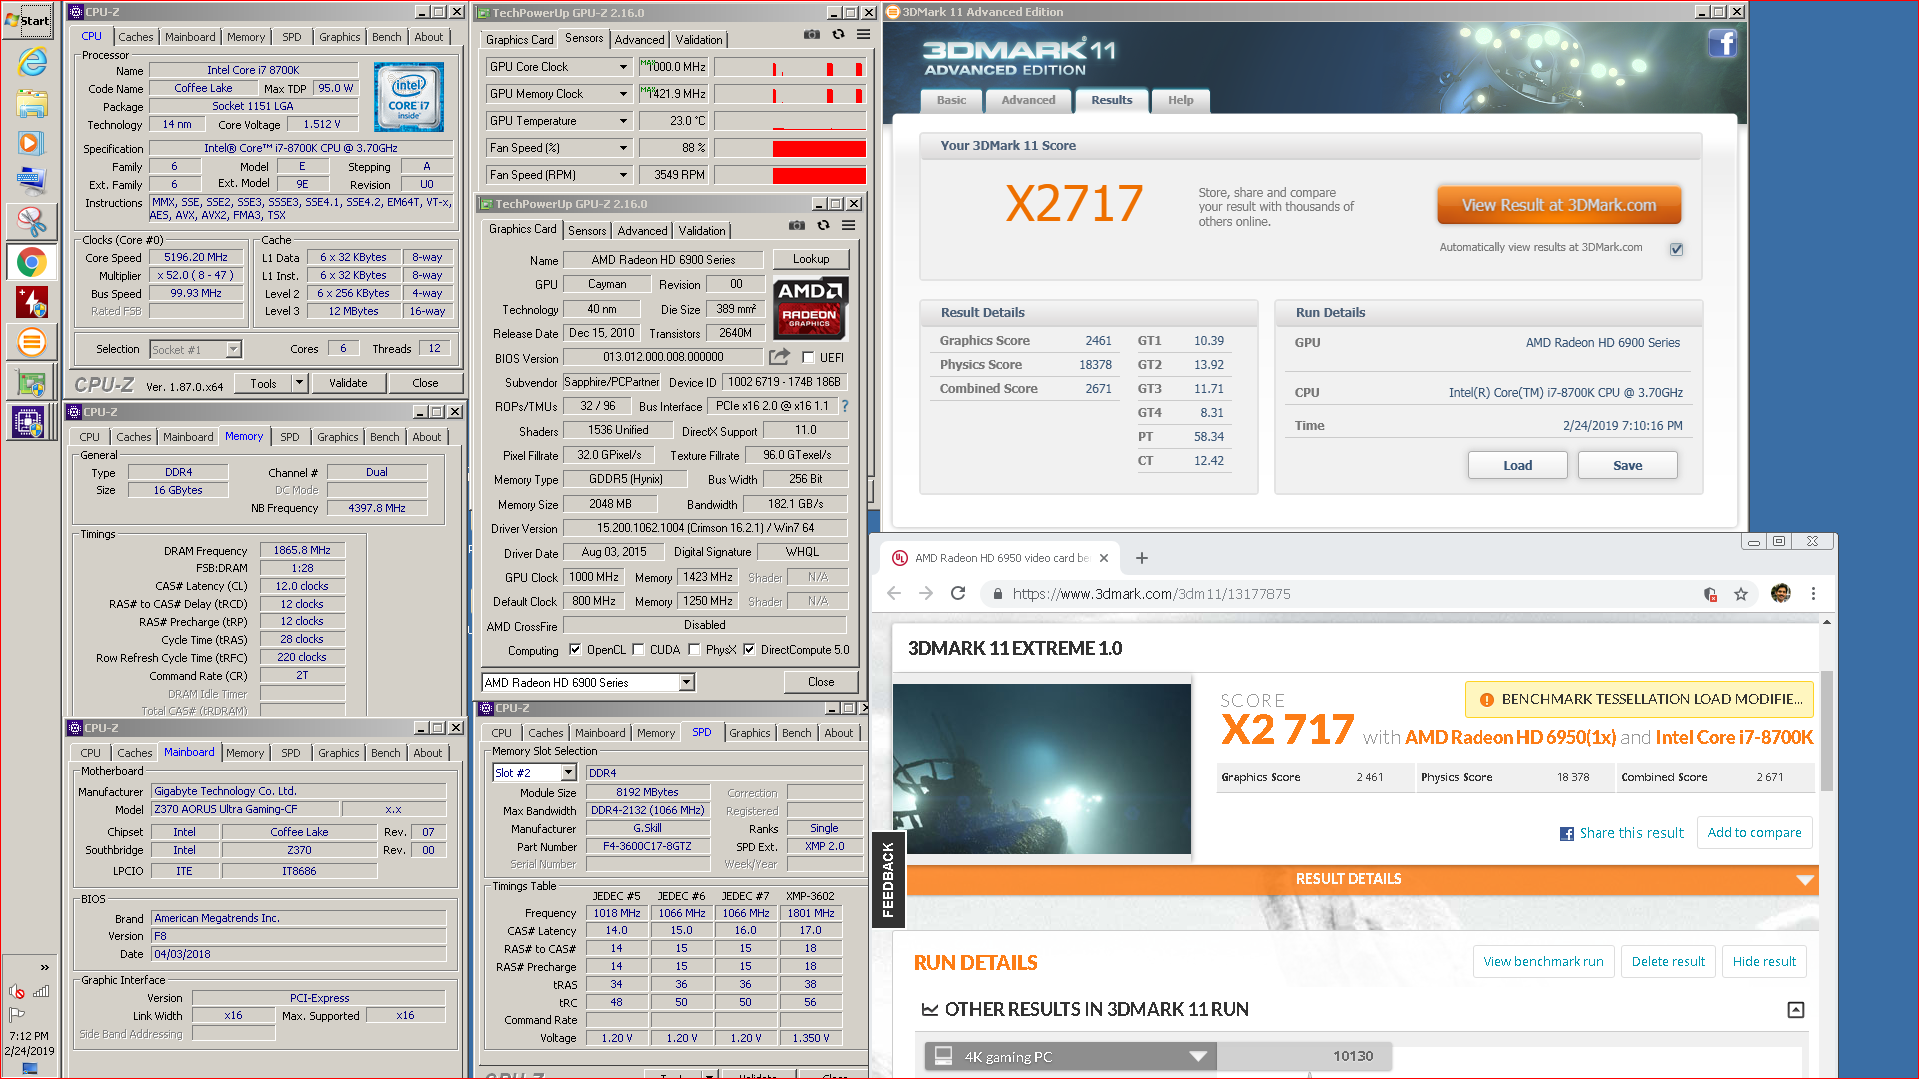
Task: Click the Share this result link
Action: 1621,833
